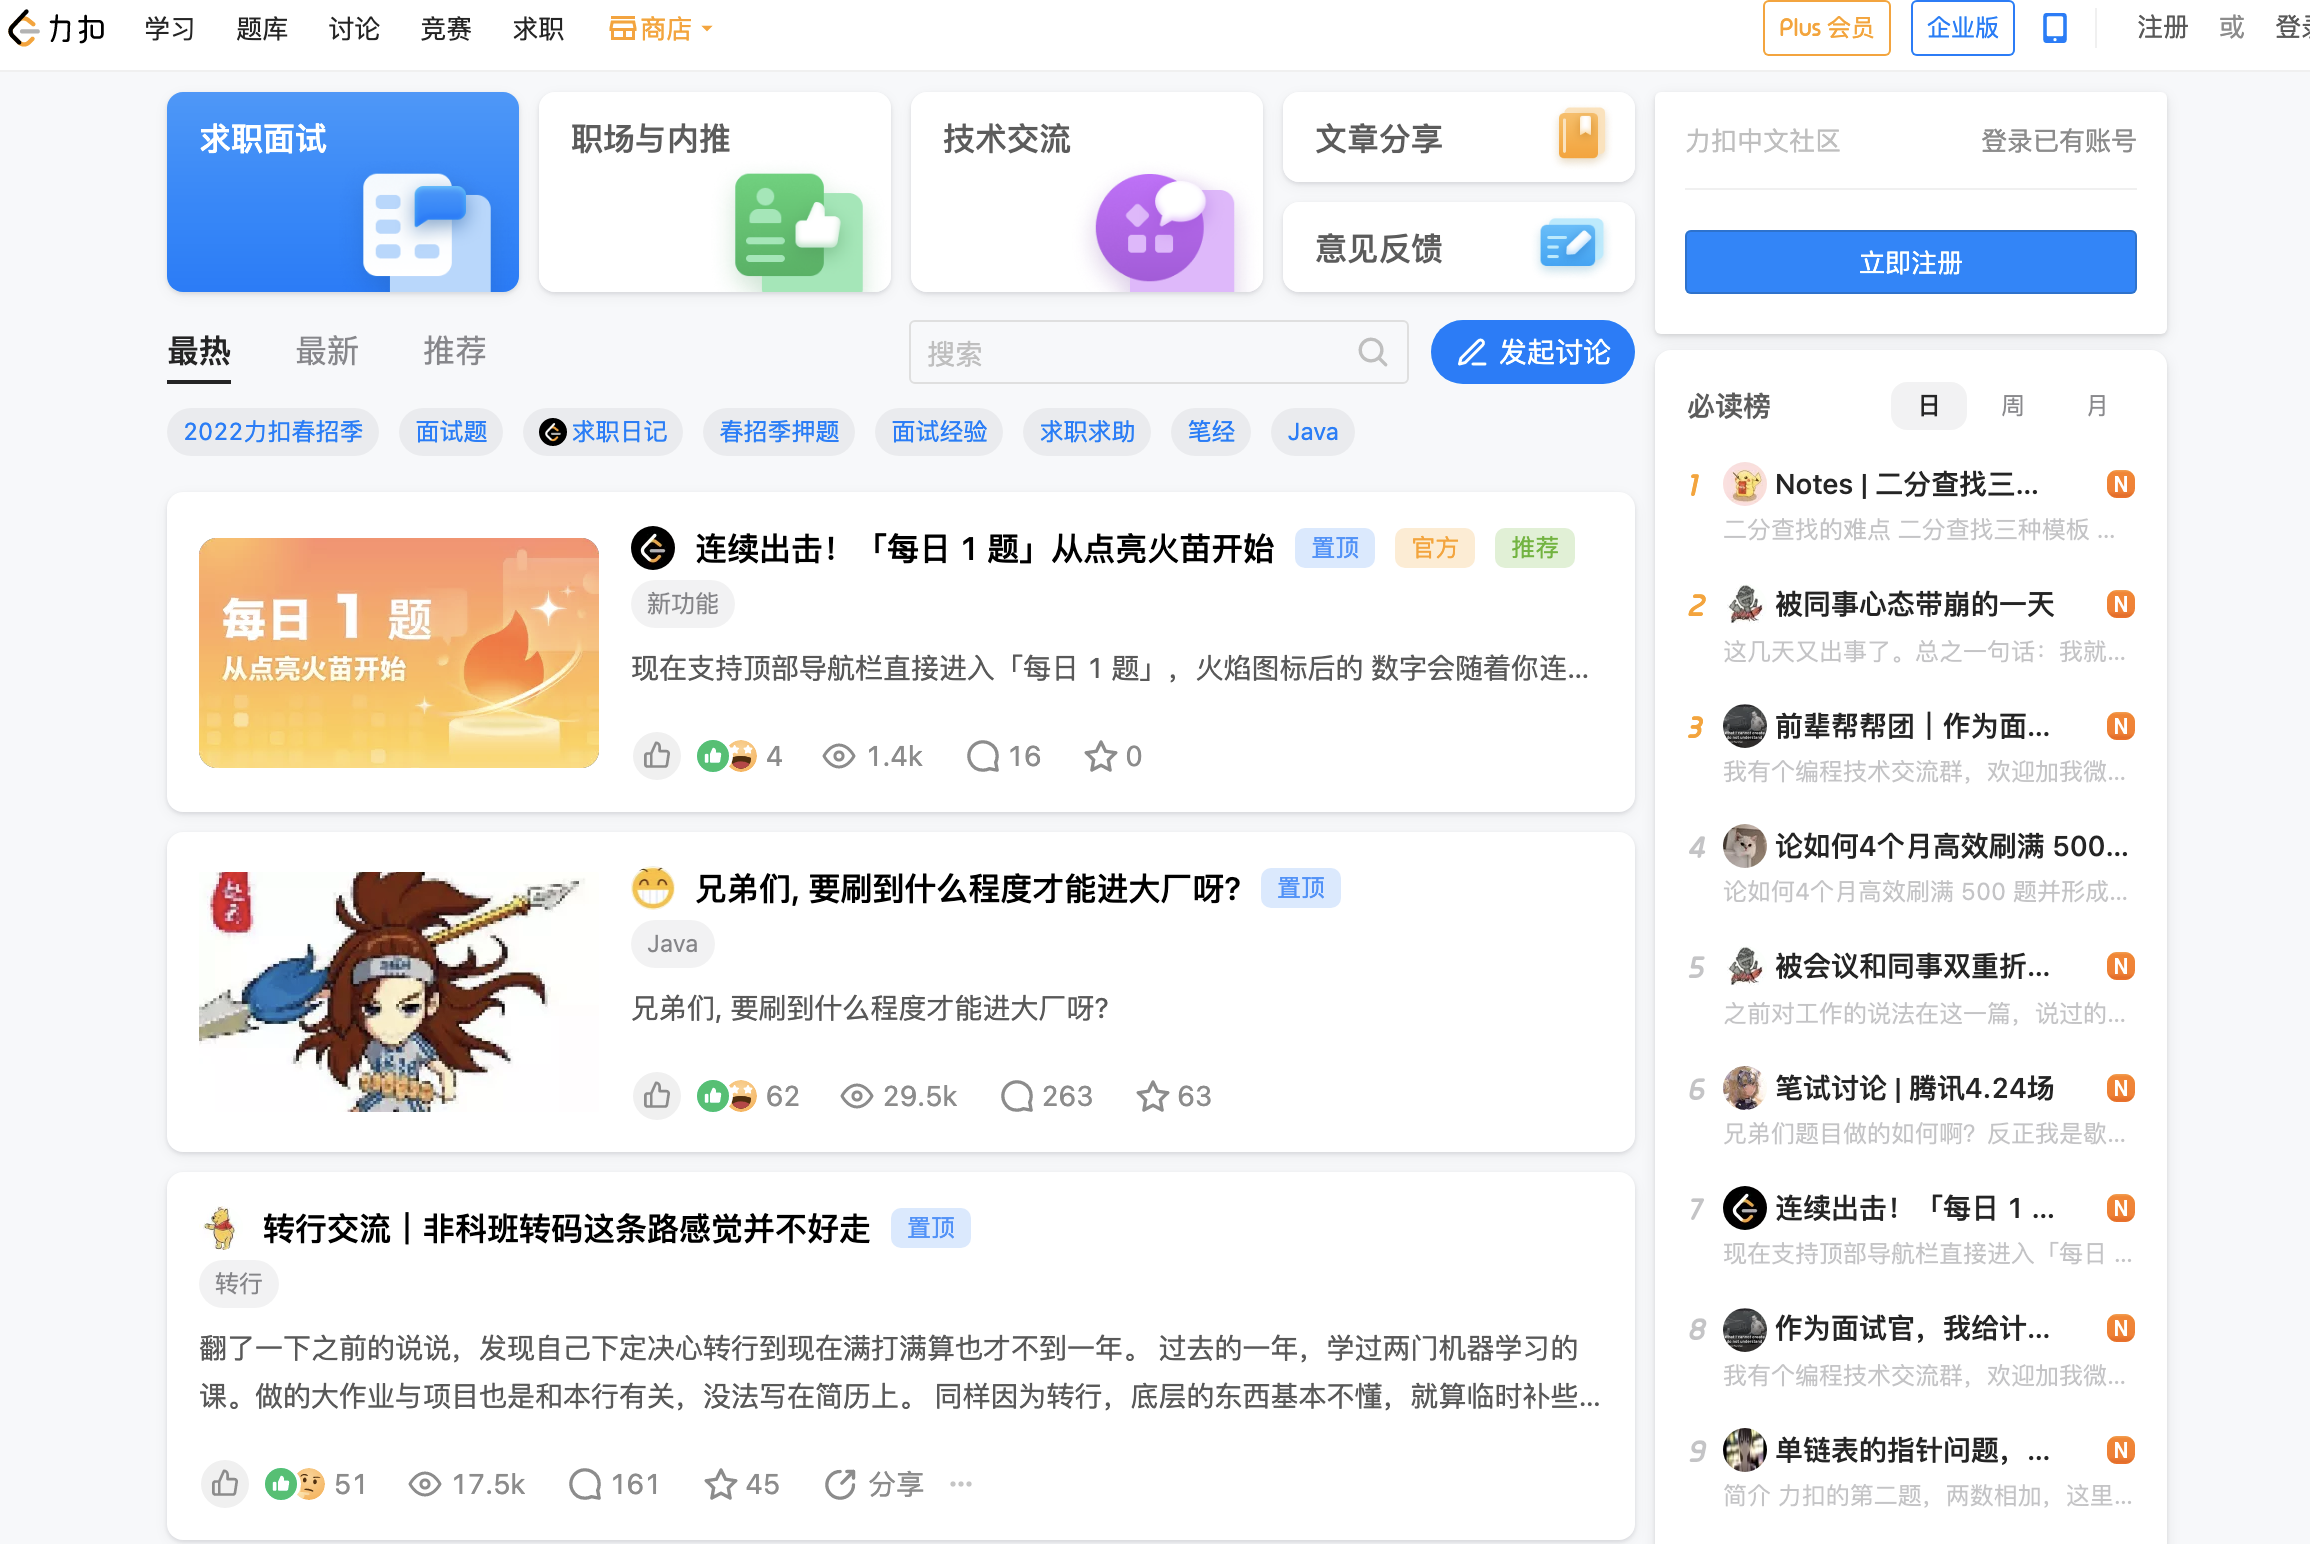
Task: Select the 面试经验 topic tag
Action: tap(938, 432)
